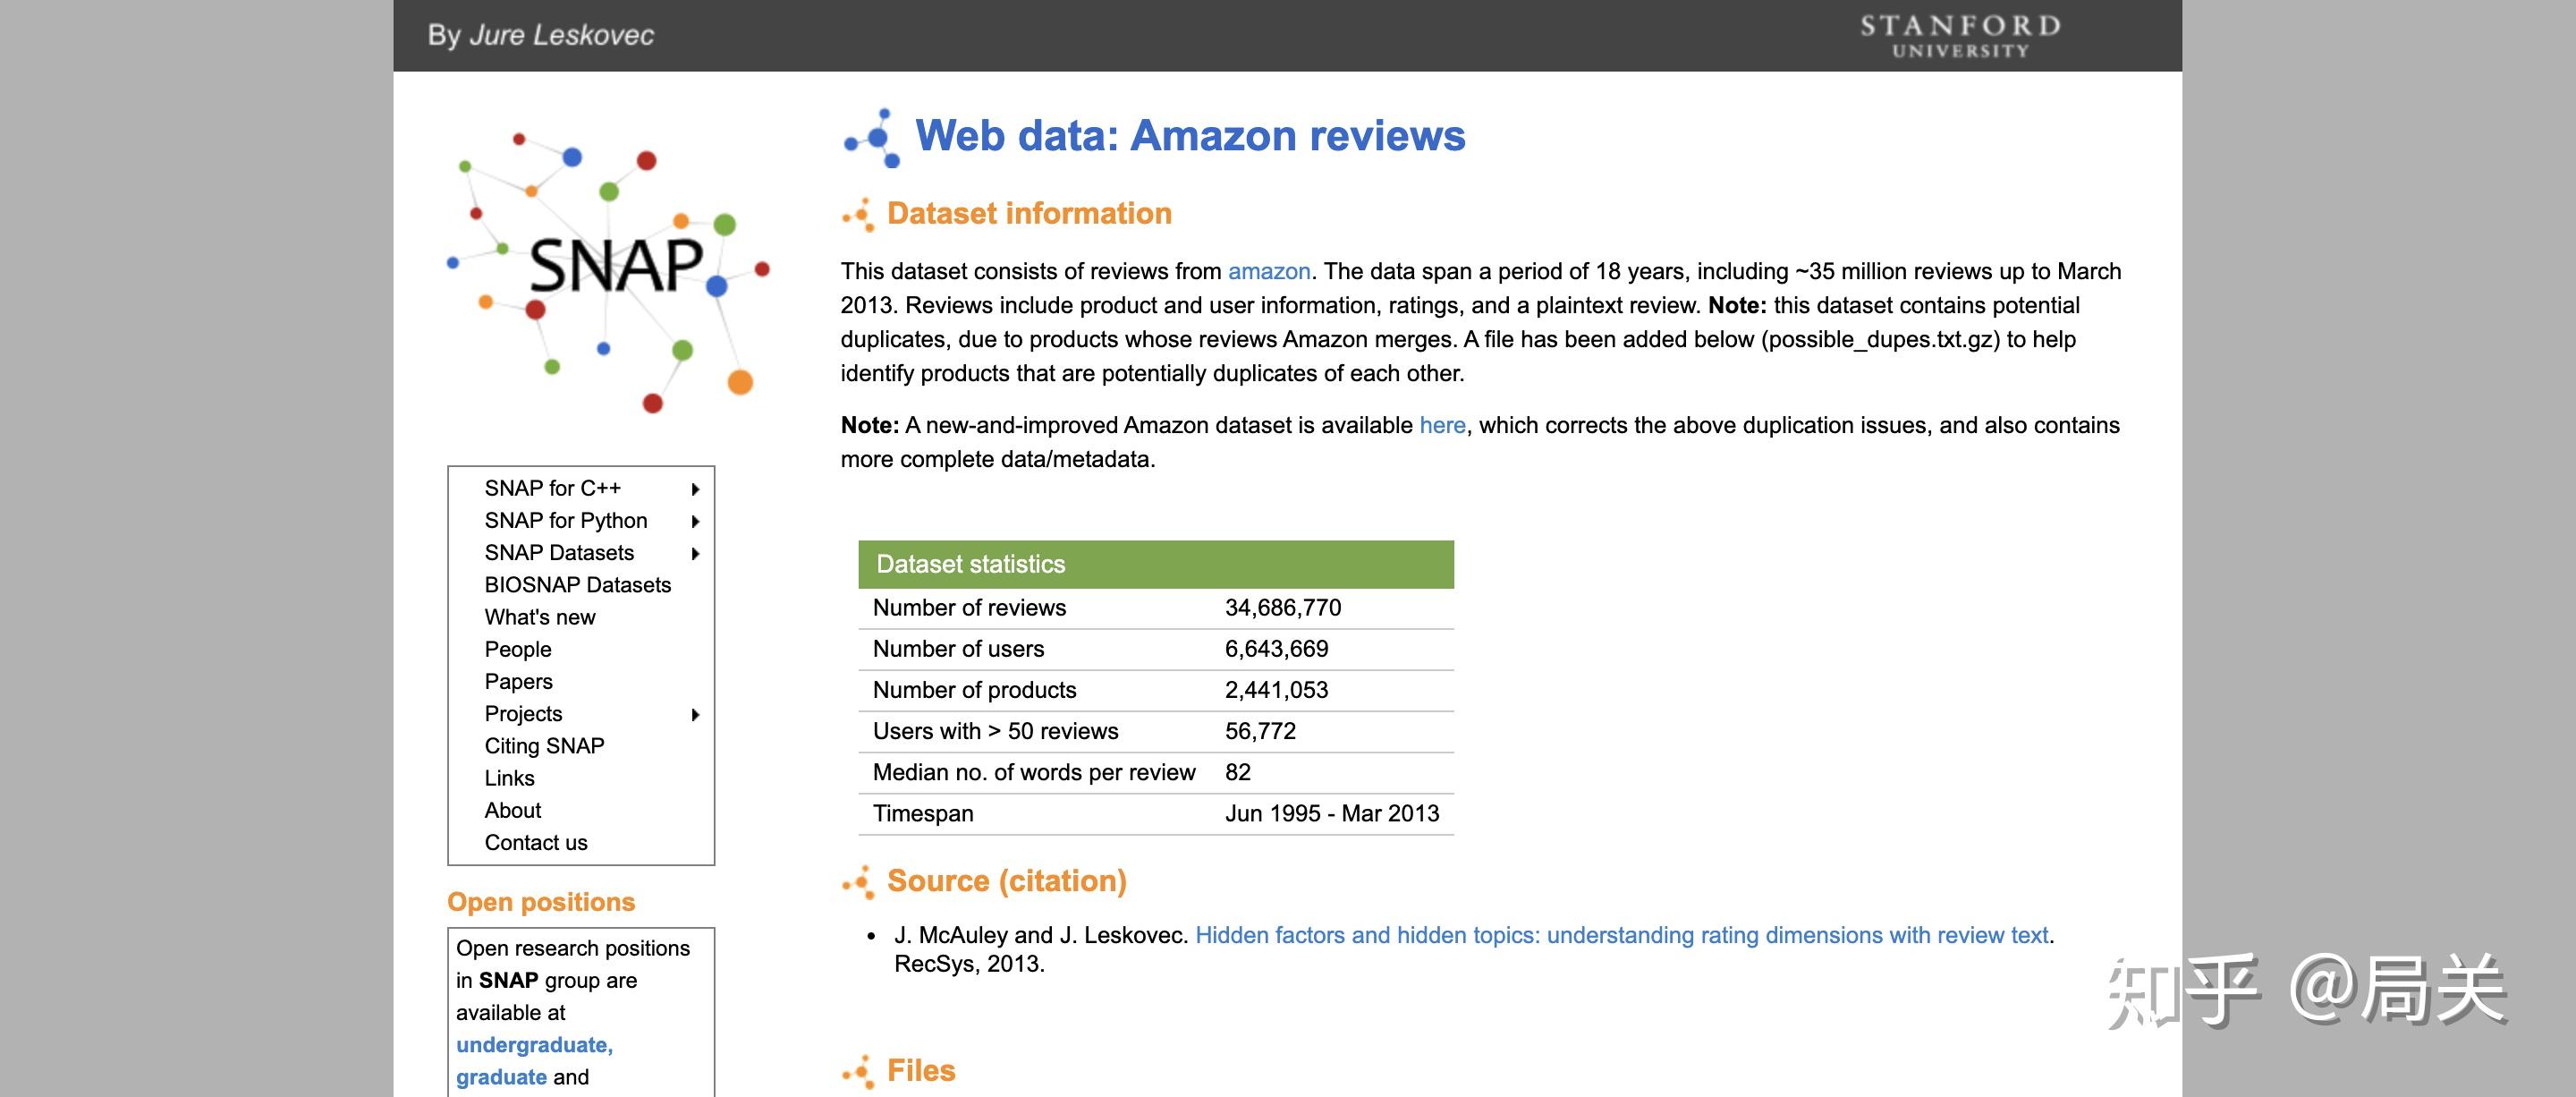
Task: Open the BIOSNAP Datasets menu item
Action: coord(577,585)
